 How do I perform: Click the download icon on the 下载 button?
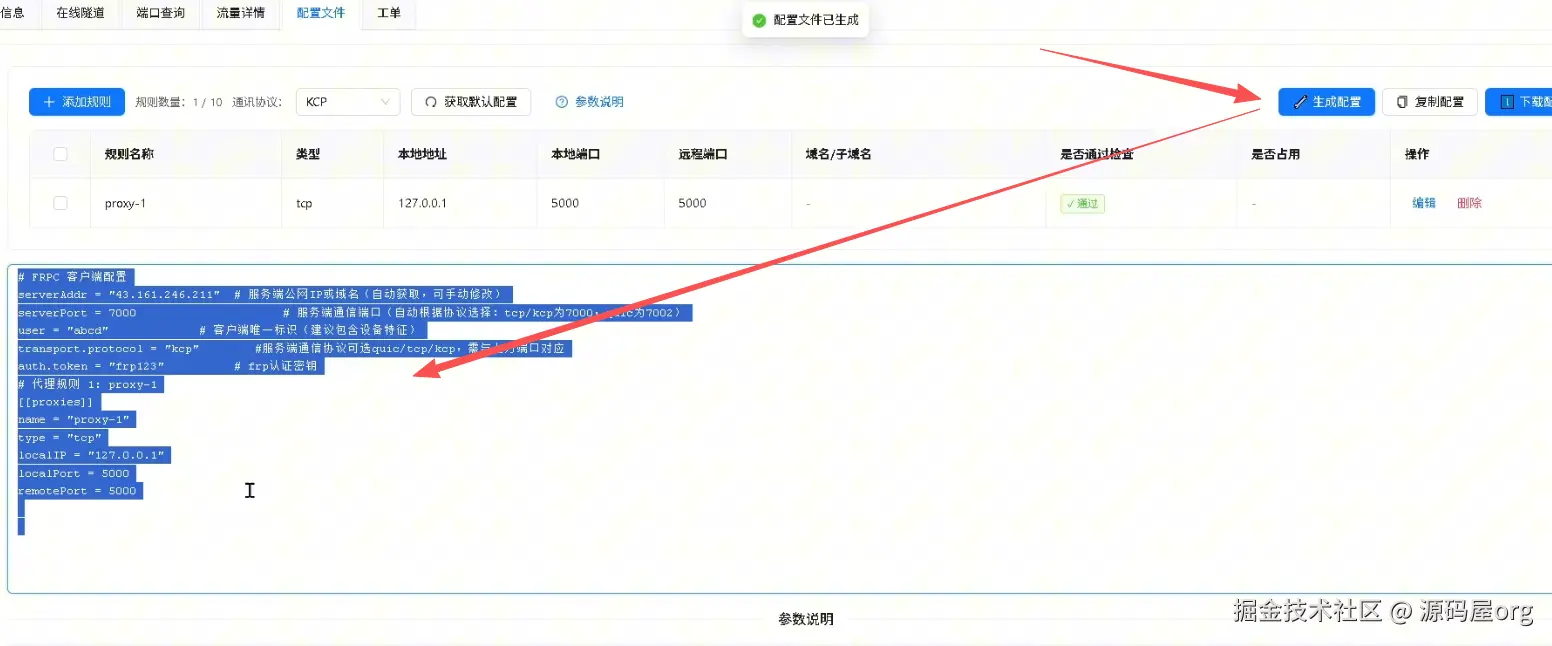pyautogui.click(x=1507, y=102)
